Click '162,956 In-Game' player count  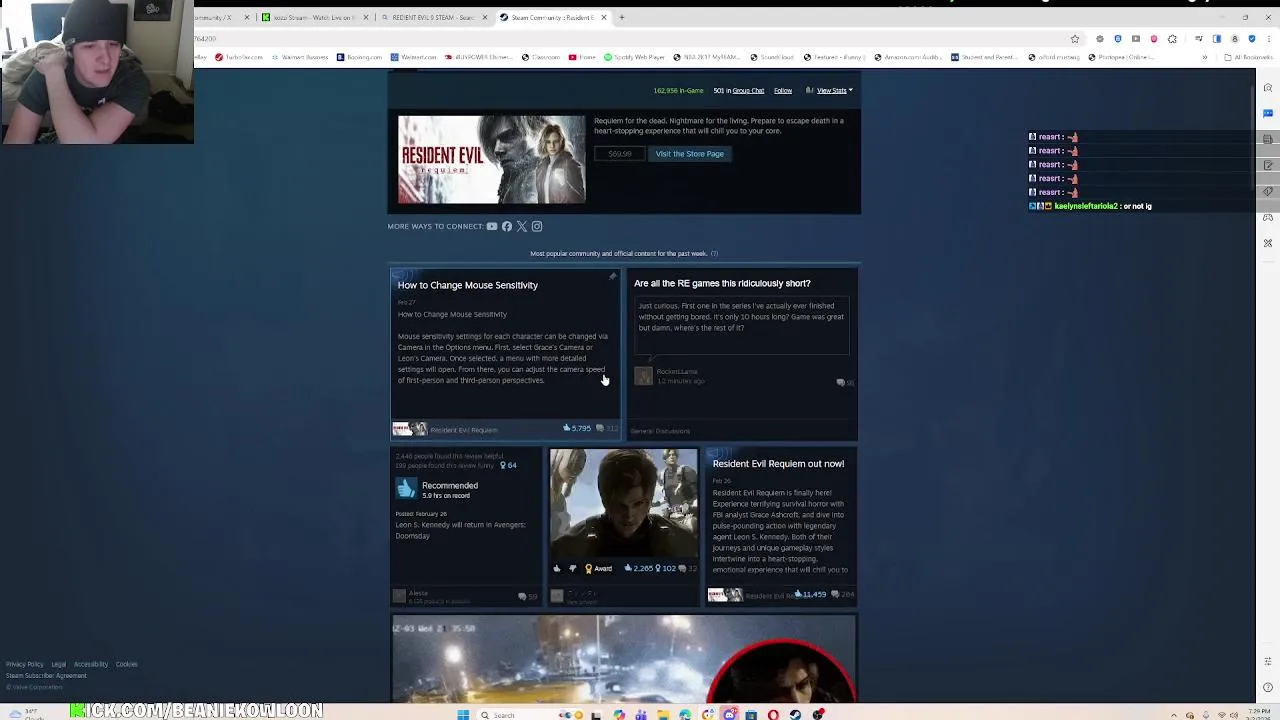(678, 91)
